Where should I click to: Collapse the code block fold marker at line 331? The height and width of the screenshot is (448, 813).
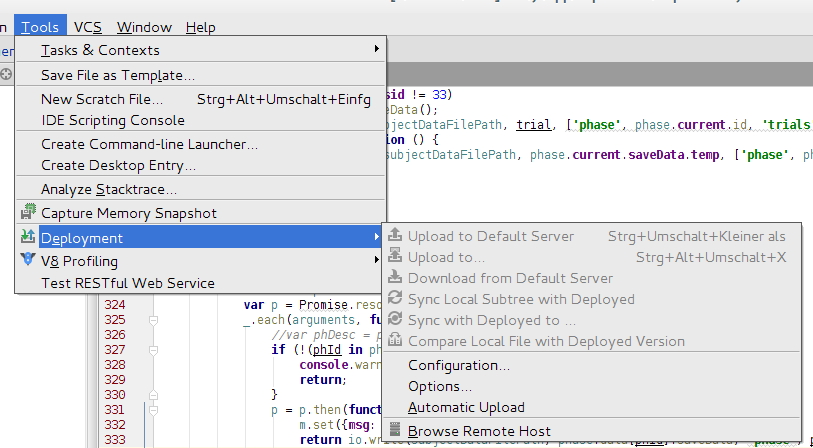[x=153, y=410]
